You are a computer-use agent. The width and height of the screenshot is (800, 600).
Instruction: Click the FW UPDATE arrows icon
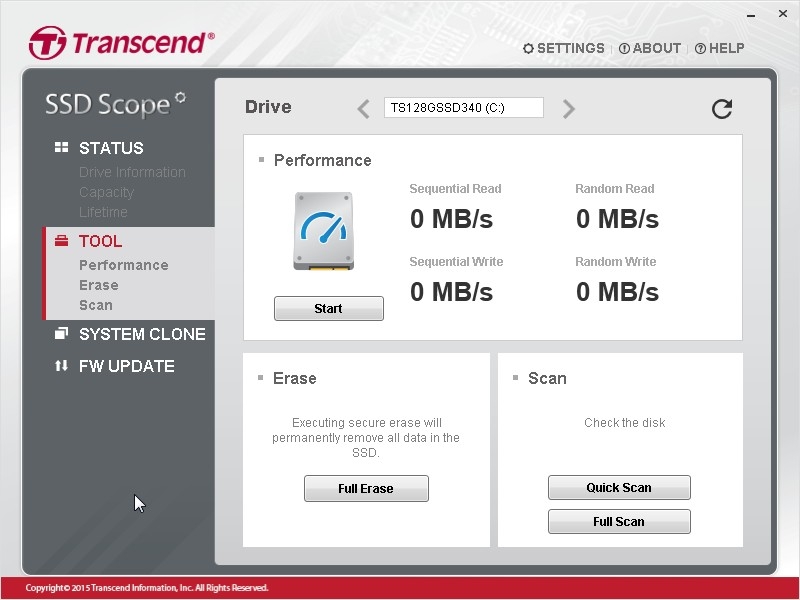pos(61,366)
